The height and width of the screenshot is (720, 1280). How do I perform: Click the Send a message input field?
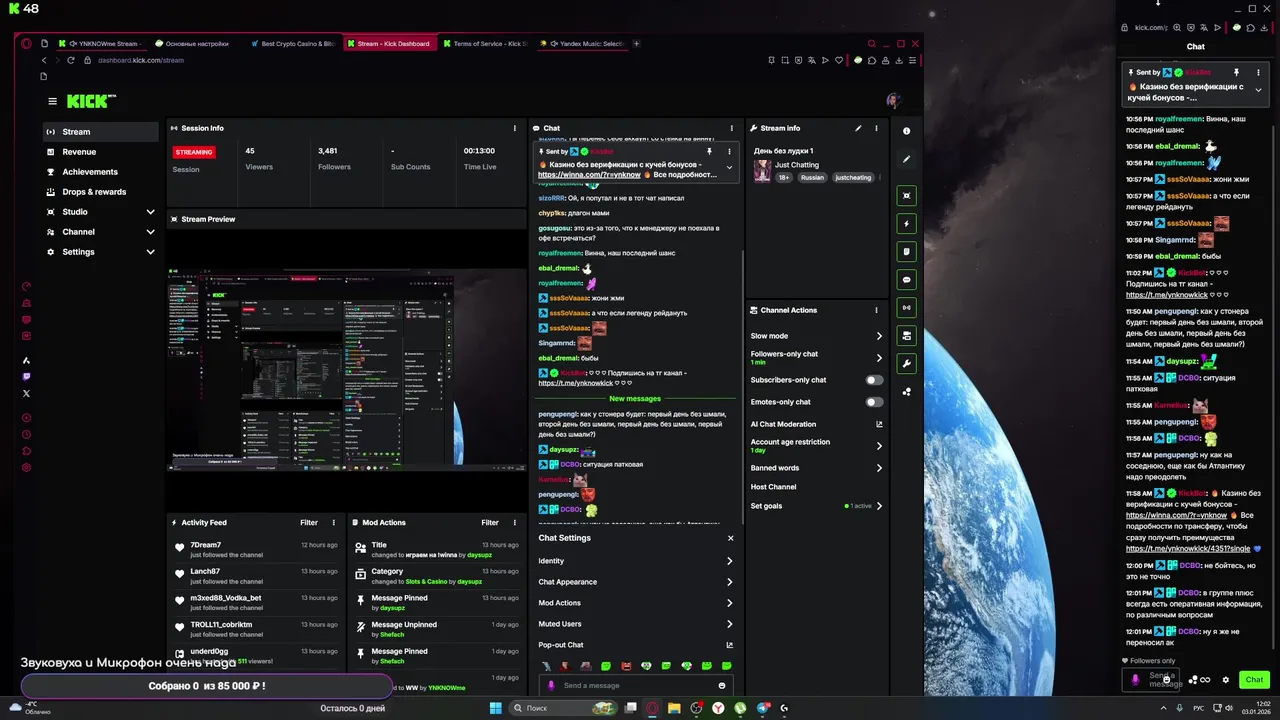click(x=635, y=686)
